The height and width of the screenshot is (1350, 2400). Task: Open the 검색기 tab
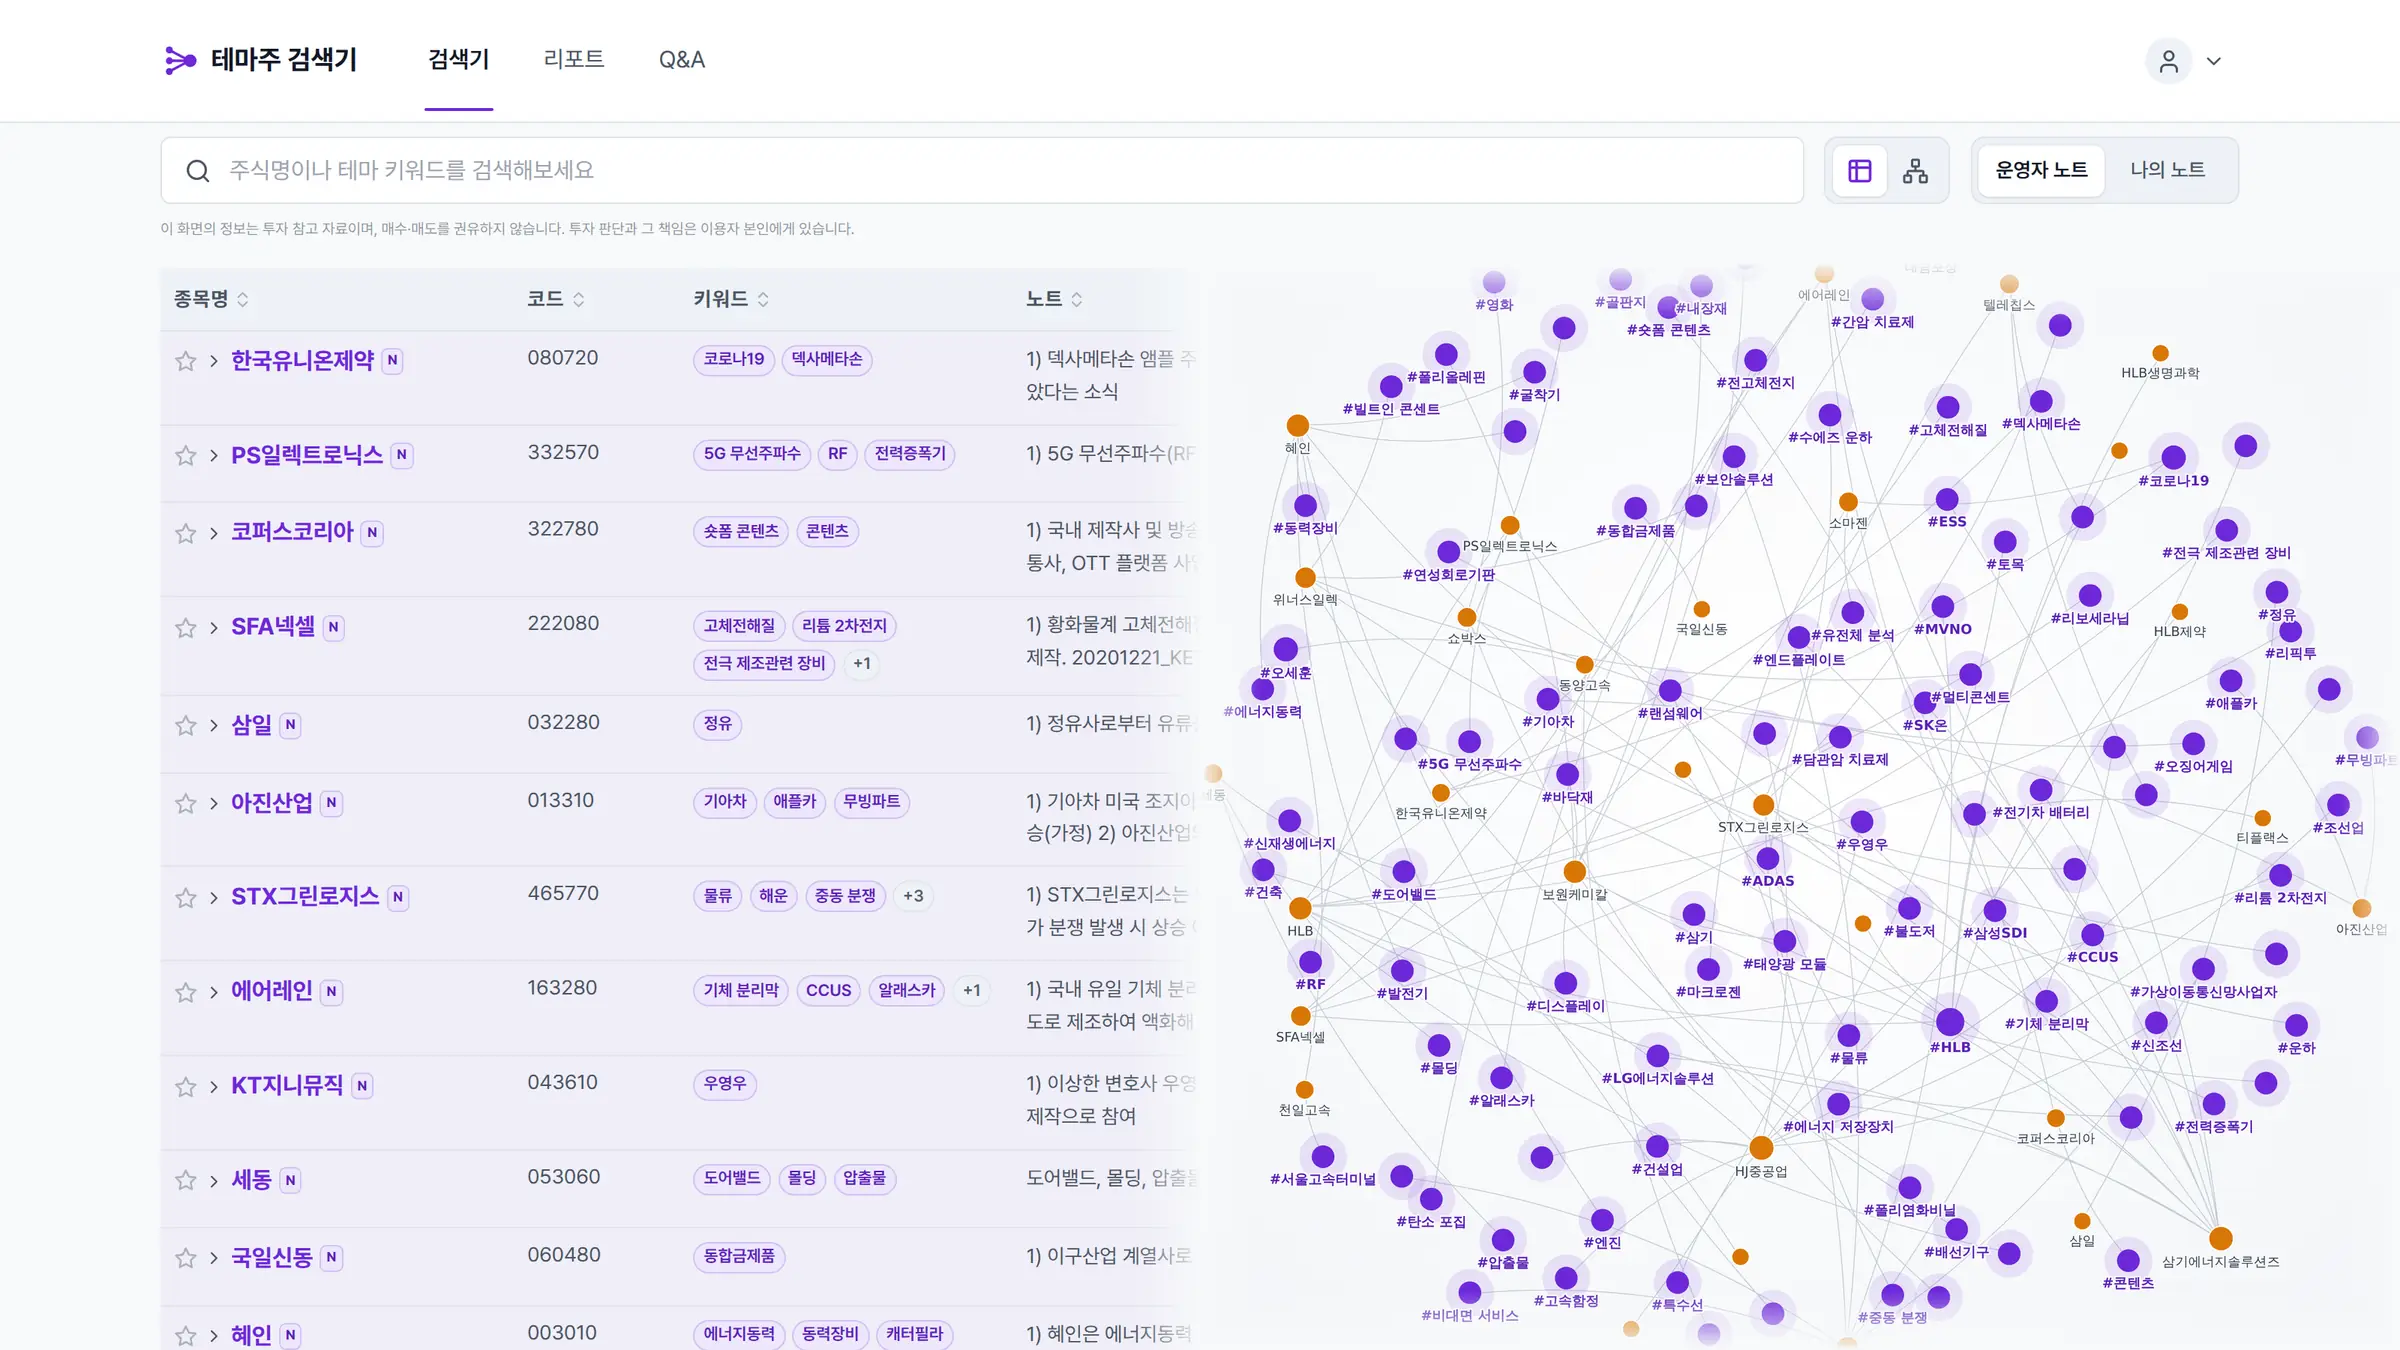coord(458,60)
